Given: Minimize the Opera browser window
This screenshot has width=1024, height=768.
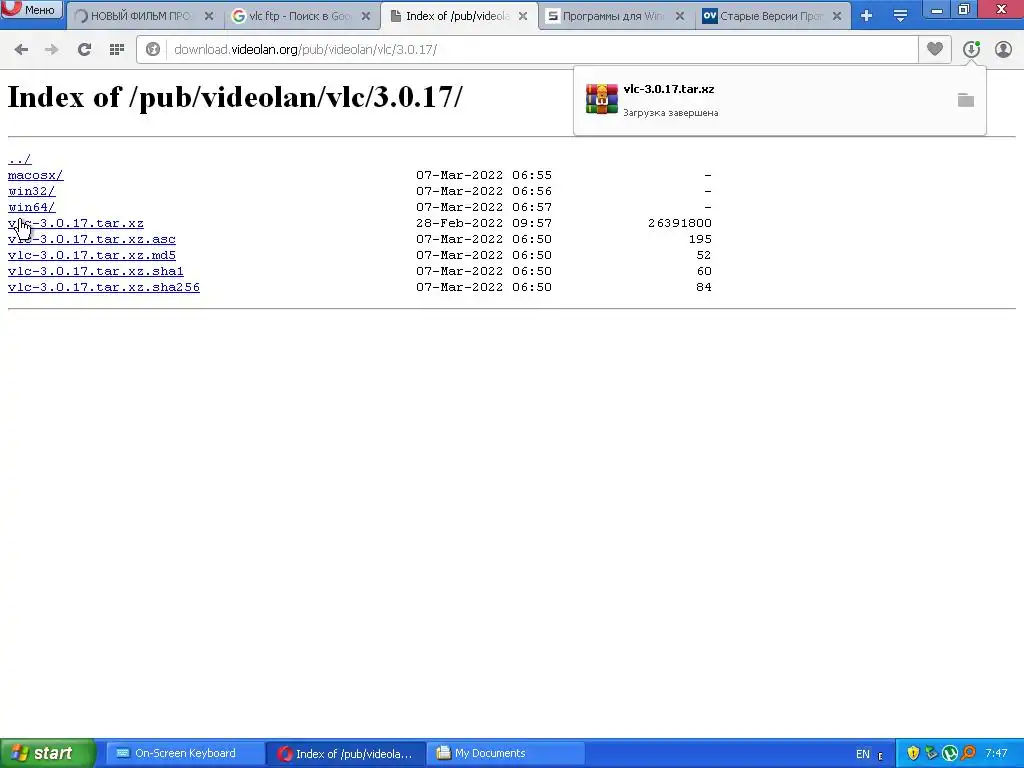Looking at the screenshot, I should click(937, 9).
